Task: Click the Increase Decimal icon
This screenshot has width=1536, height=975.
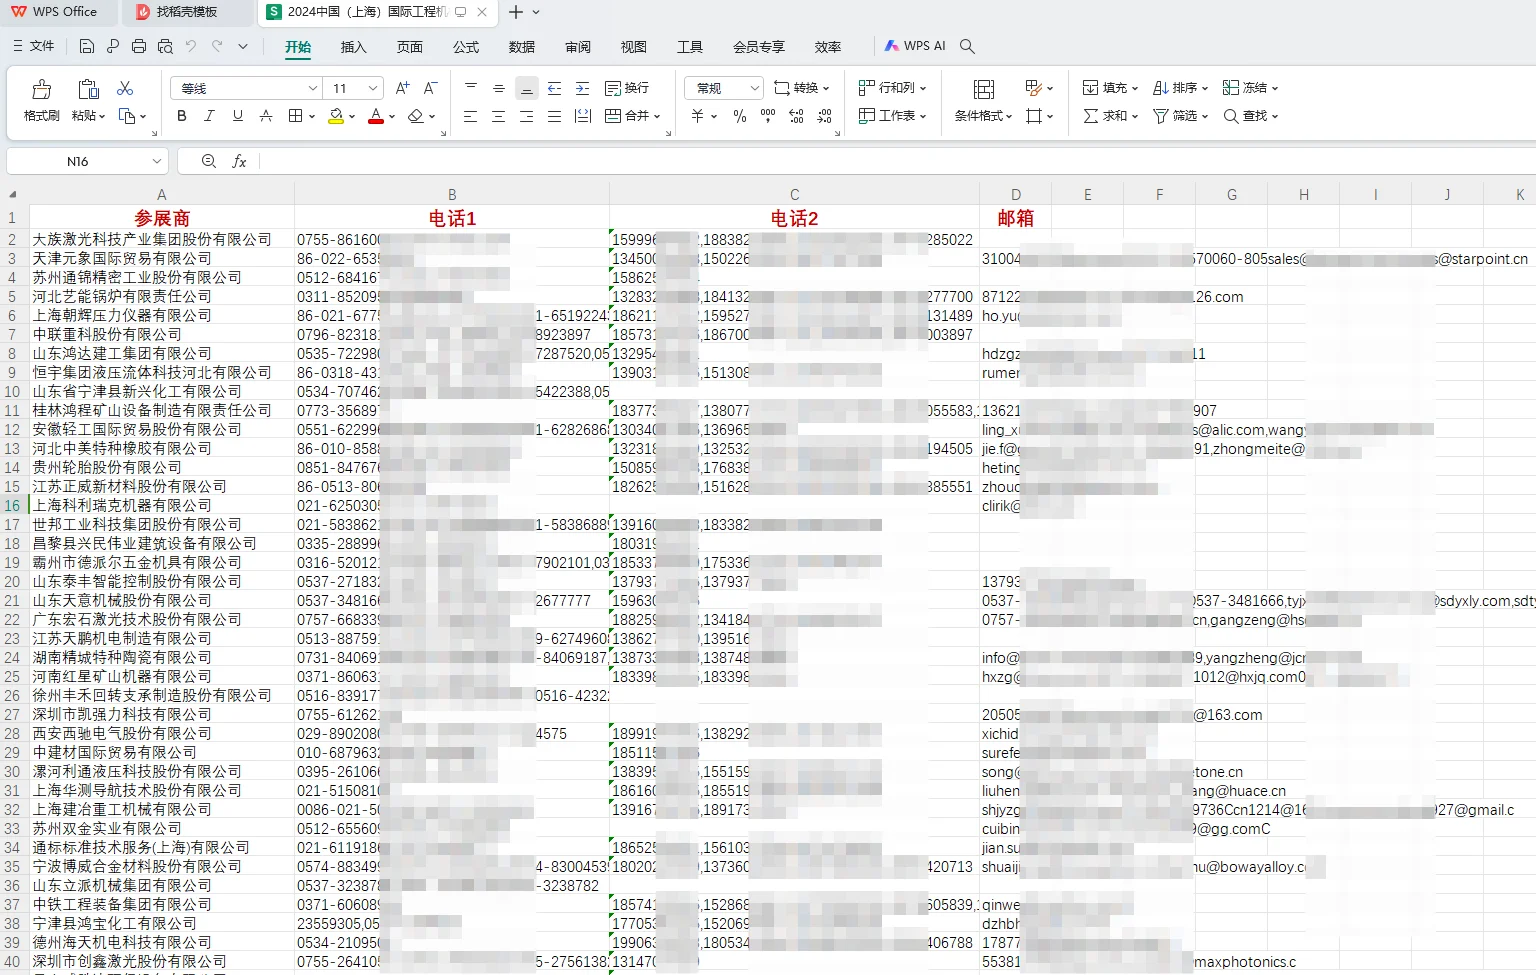Action: [796, 116]
